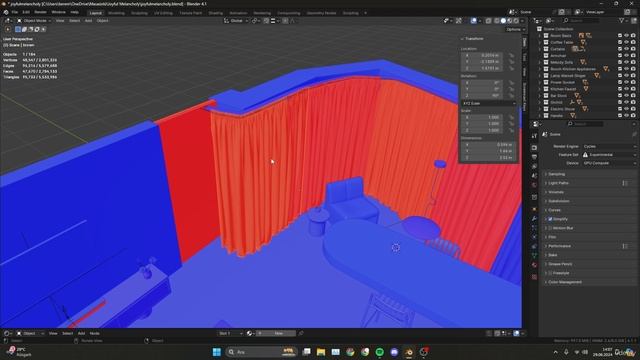Click the set select mode box icon
Screen dimensions: 640x360
(18, 29)
